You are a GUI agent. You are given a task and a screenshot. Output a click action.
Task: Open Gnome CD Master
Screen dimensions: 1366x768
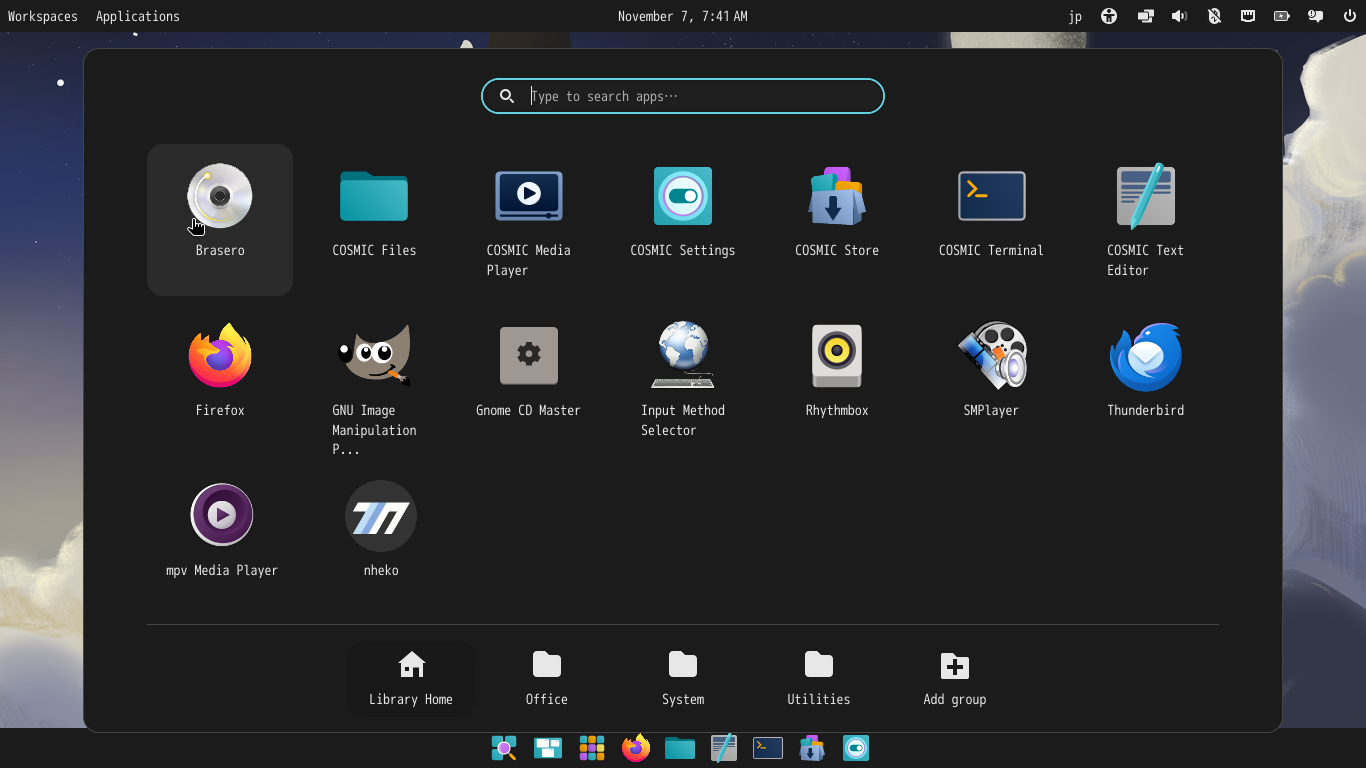pyautogui.click(x=528, y=356)
